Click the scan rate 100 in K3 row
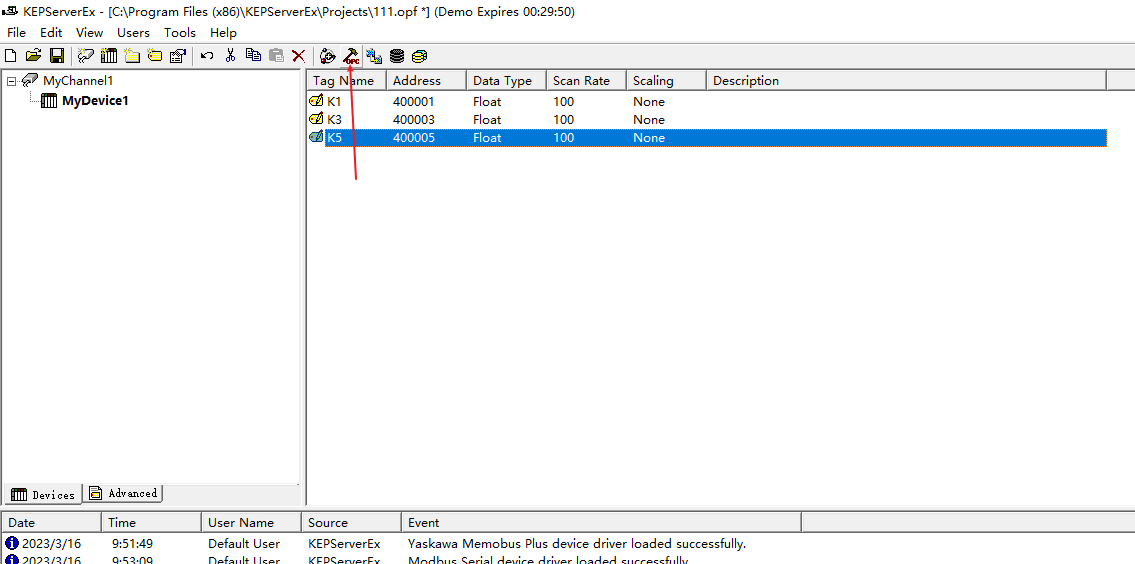The width and height of the screenshot is (1135, 564). [564, 119]
